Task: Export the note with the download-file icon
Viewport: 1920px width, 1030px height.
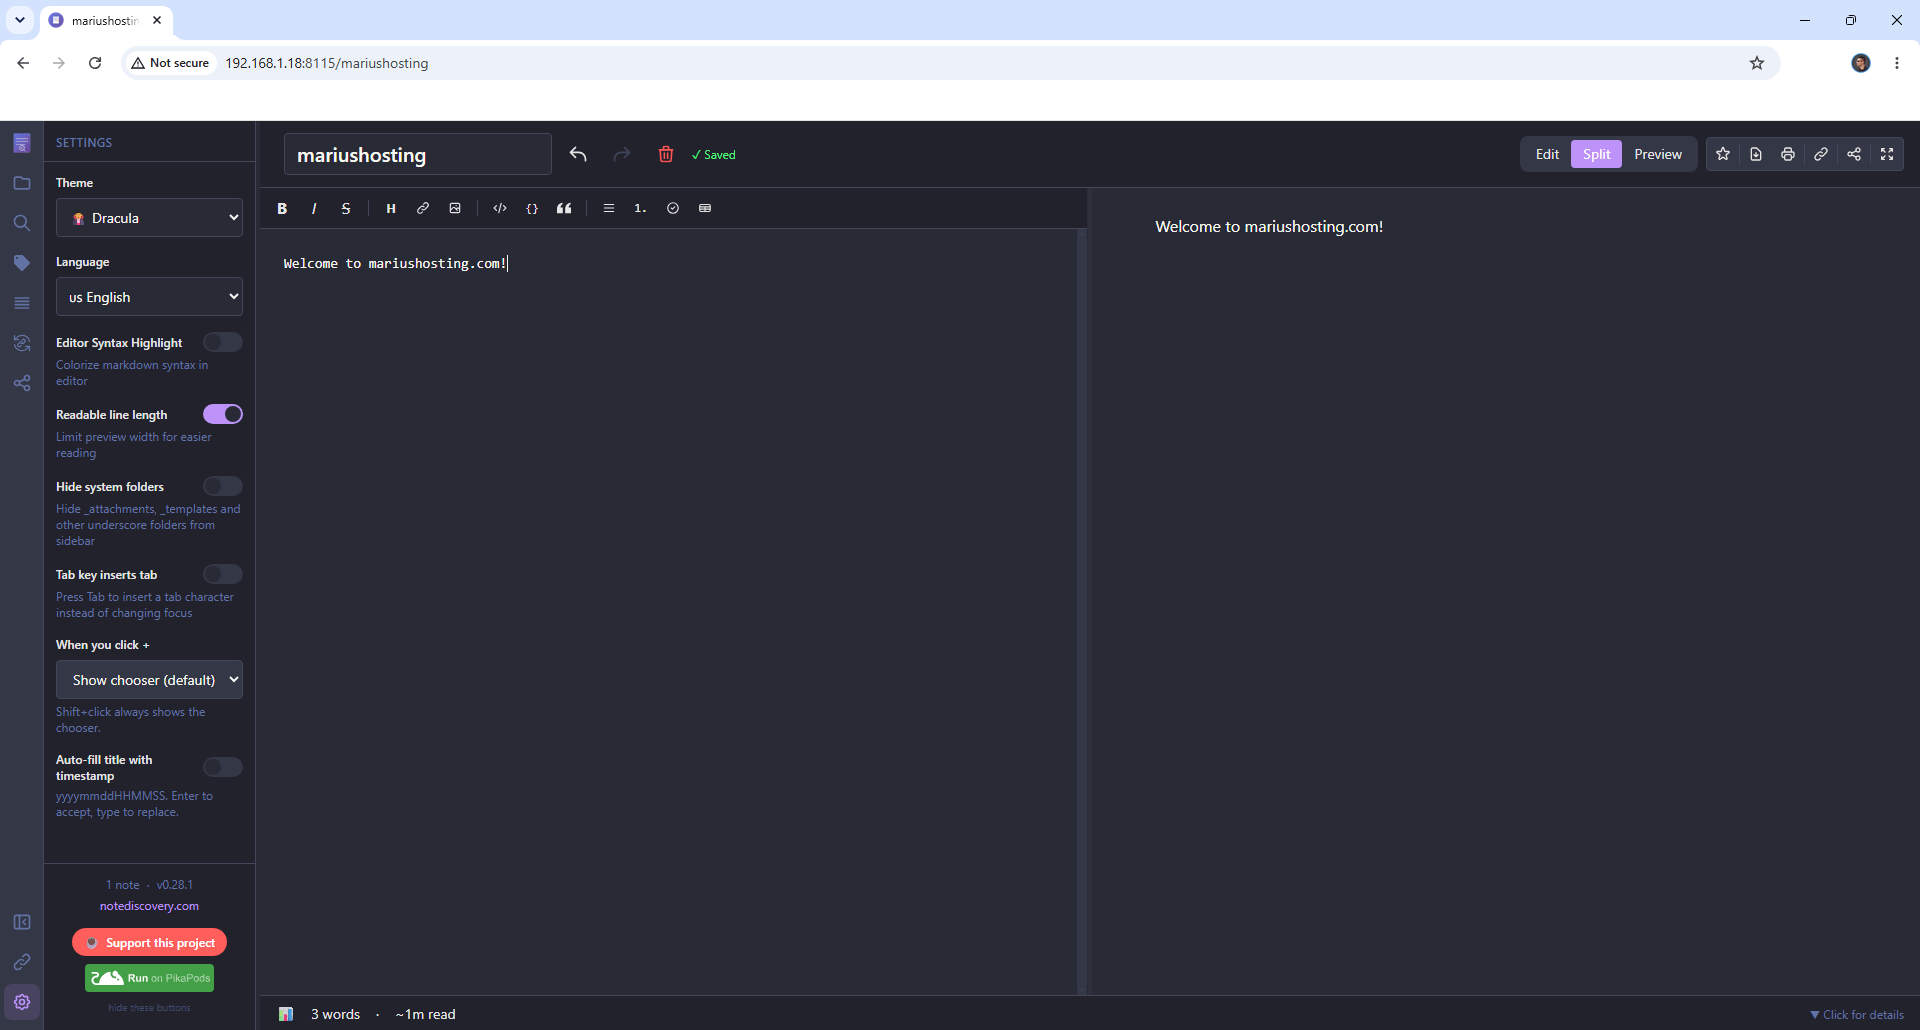Action: tap(1756, 154)
